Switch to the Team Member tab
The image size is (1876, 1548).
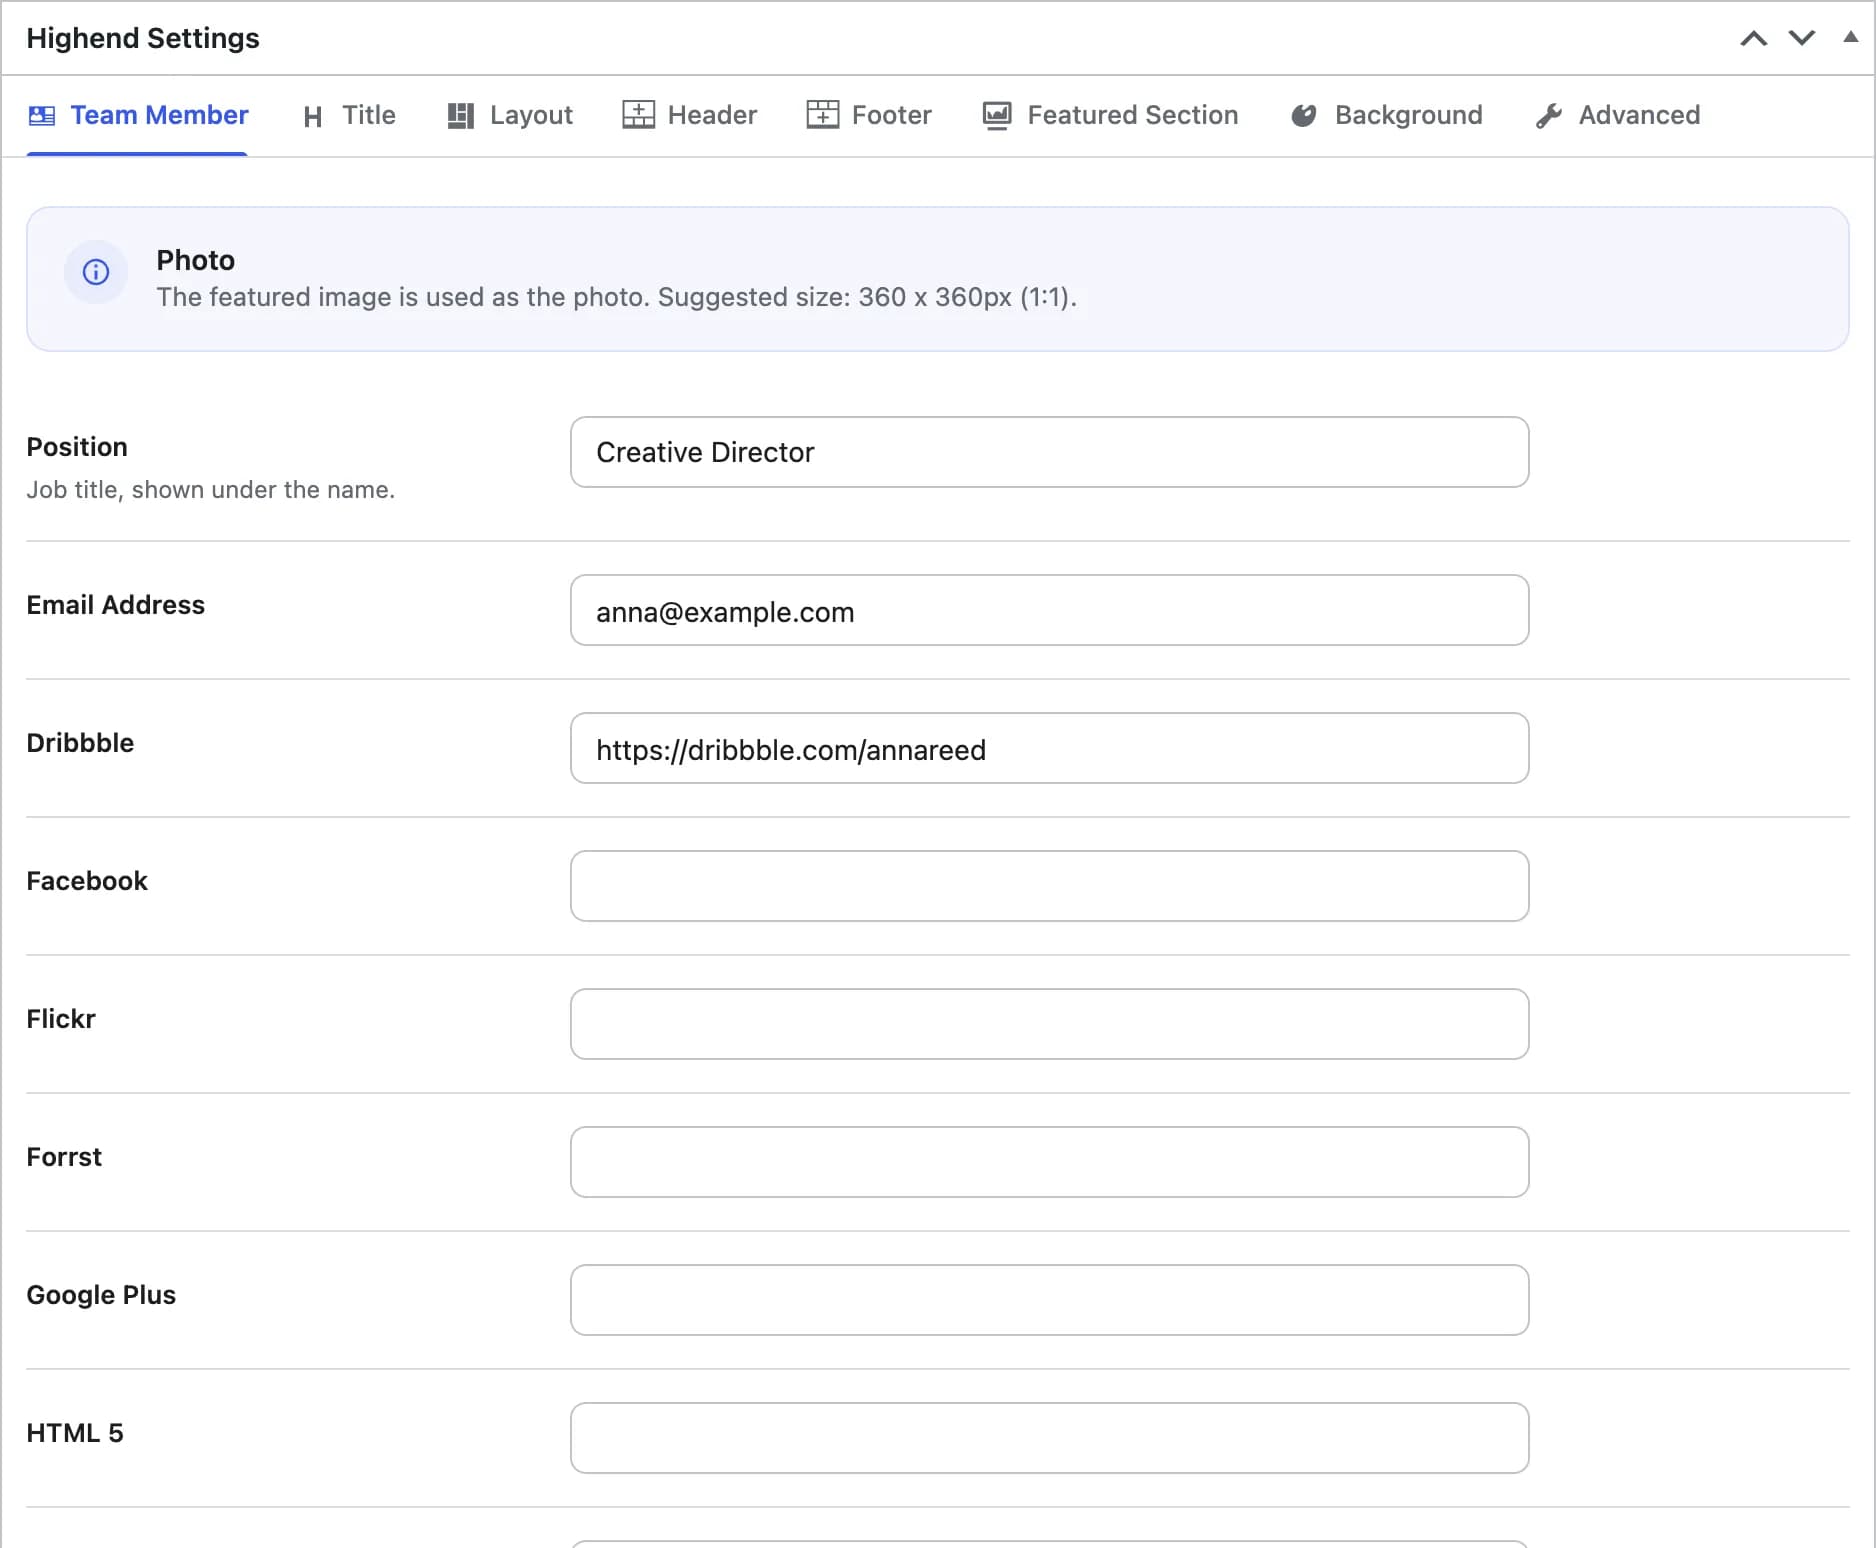[x=138, y=116]
